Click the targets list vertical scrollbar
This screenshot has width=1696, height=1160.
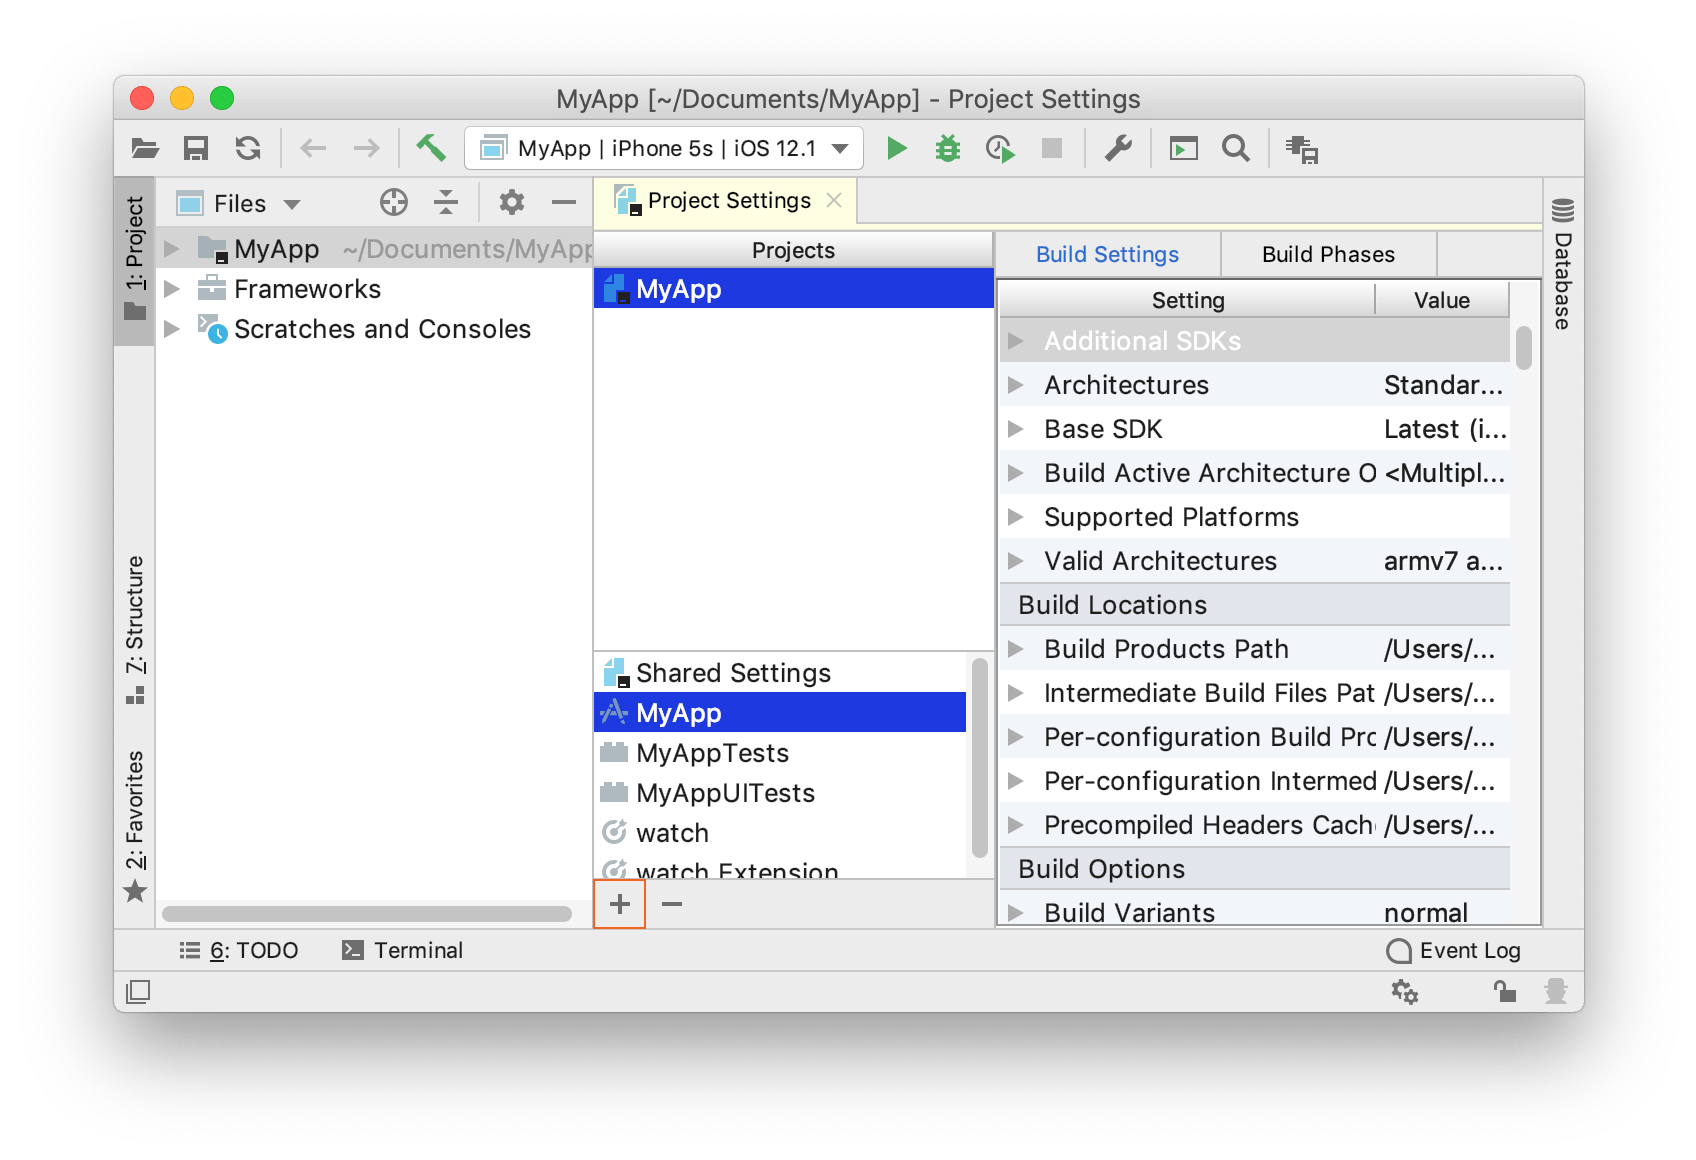tap(980, 757)
